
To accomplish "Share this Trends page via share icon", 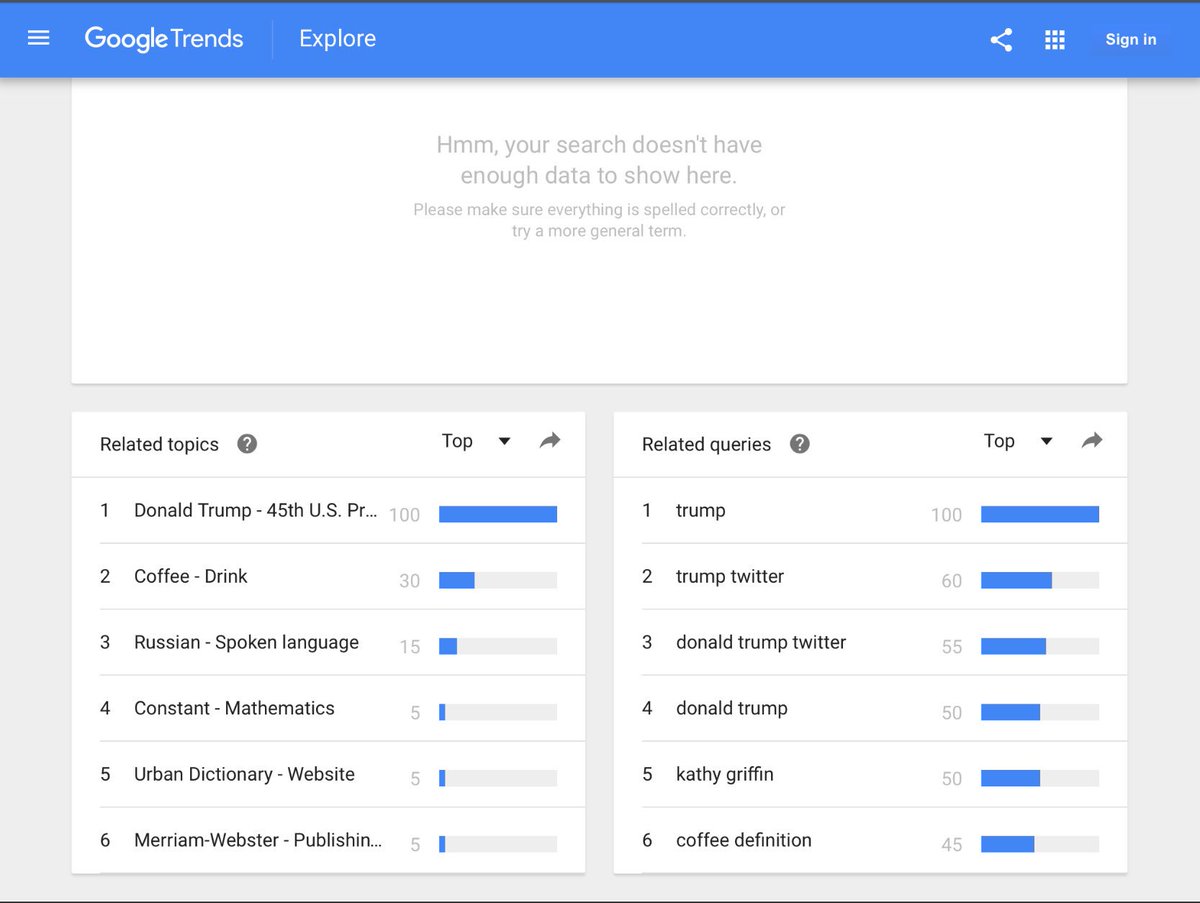I will (x=1001, y=40).
